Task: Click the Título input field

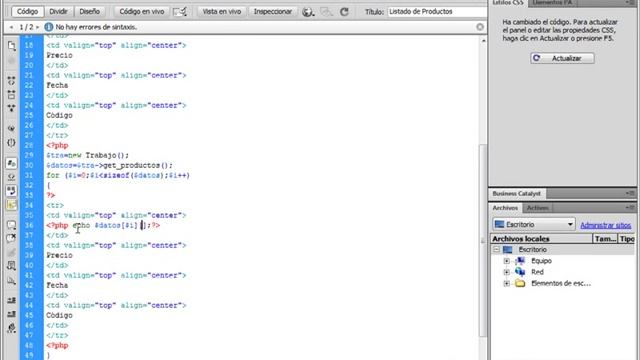Action: pyautogui.click(x=437, y=12)
